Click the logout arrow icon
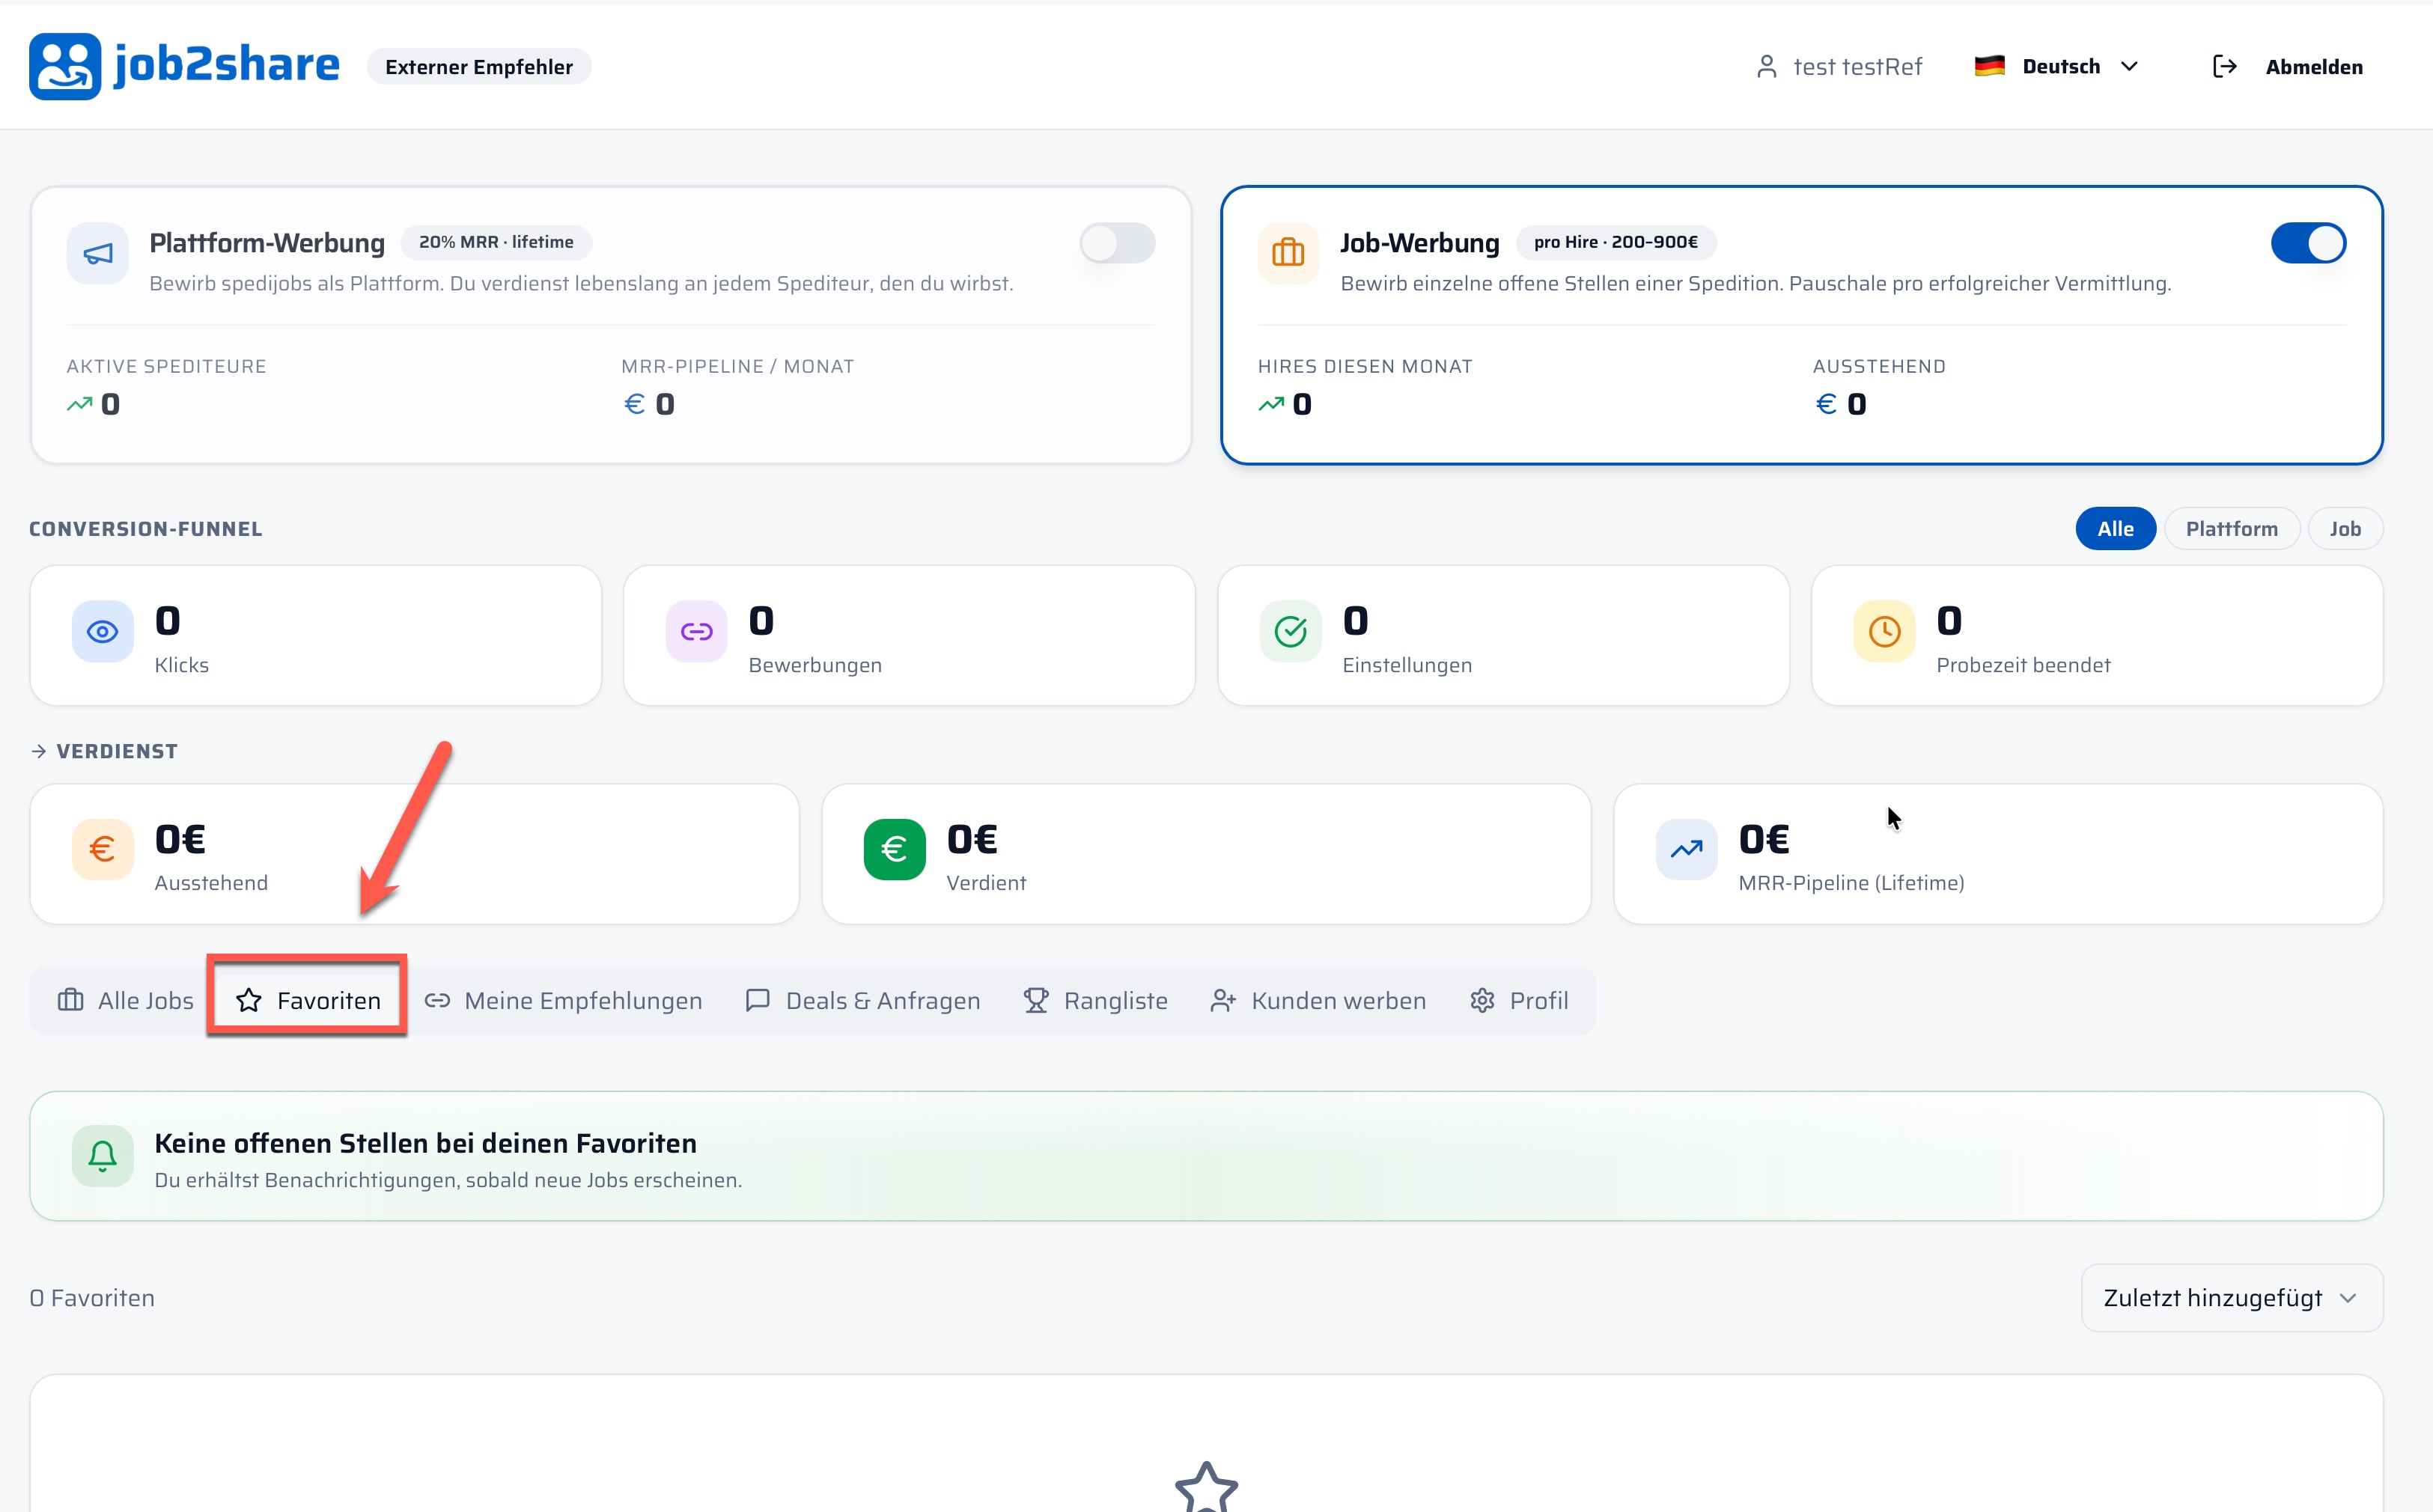The width and height of the screenshot is (2433, 1512). tap(2225, 67)
